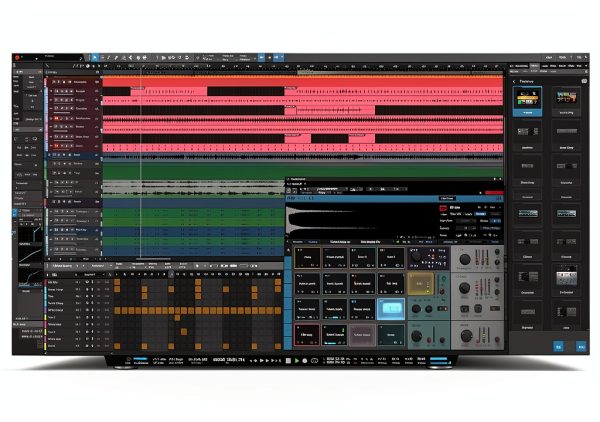The width and height of the screenshot is (600, 422).
Task: Click the red Studio One logo icon
Action: tap(17, 57)
